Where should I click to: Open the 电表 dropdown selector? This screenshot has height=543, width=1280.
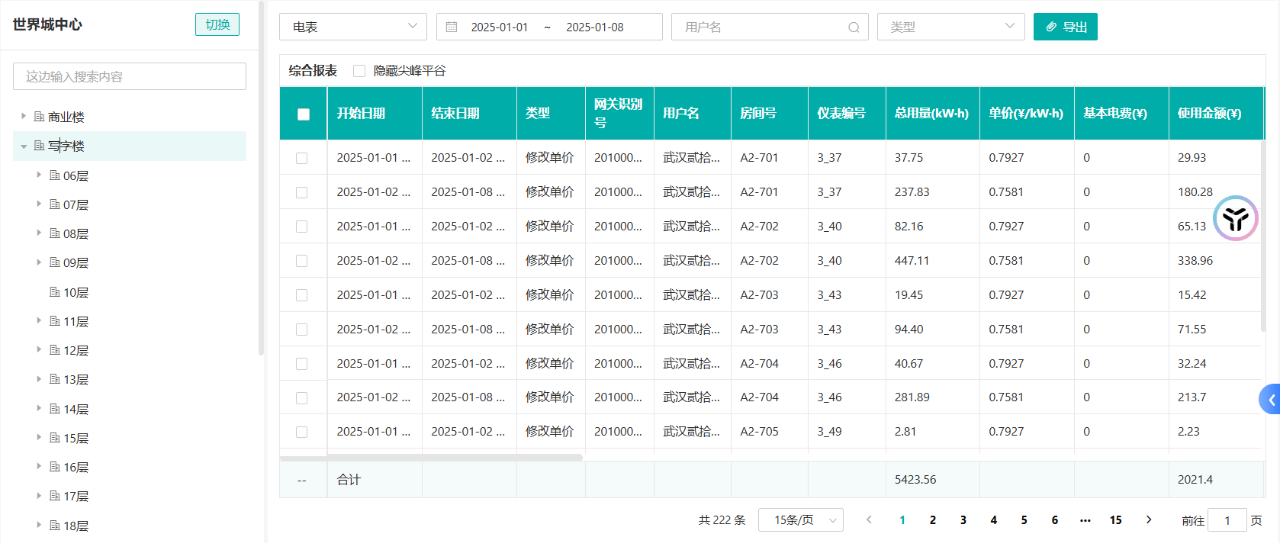(352, 27)
